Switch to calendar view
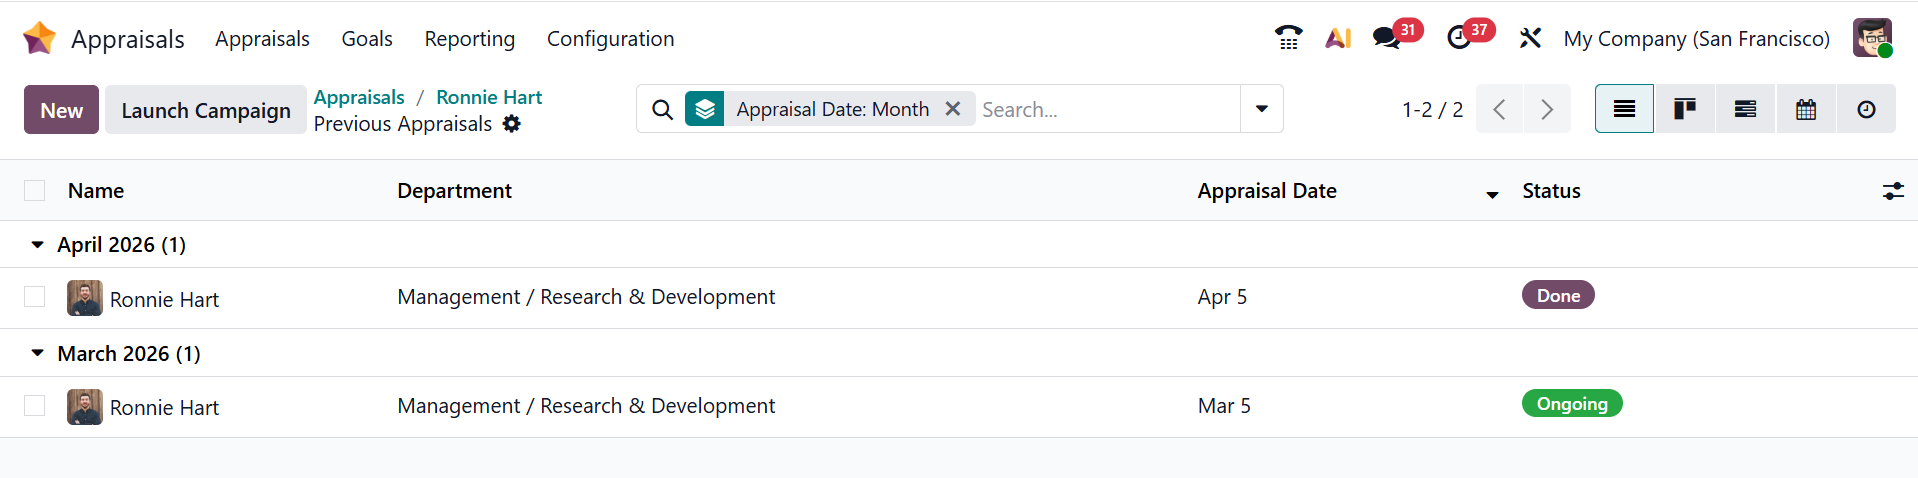The height and width of the screenshot is (478, 1918). [x=1806, y=109]
